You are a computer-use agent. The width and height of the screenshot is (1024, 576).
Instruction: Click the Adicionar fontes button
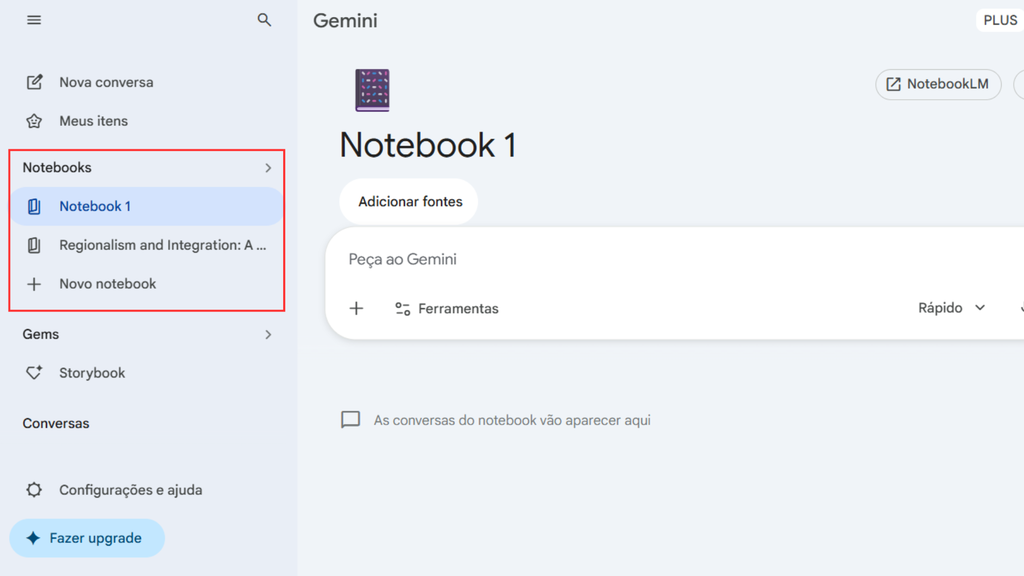(x=408, y=201)
